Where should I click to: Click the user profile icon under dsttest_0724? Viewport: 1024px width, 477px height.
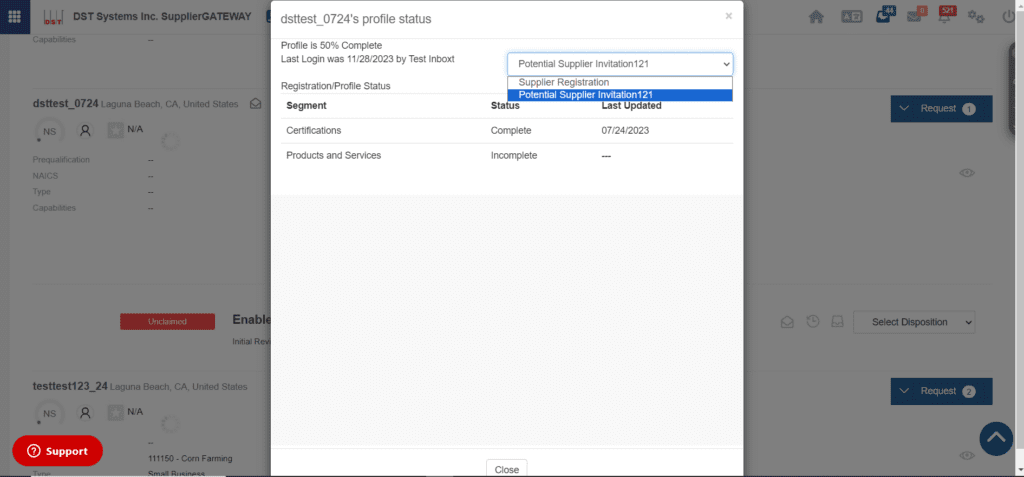point(86,130)
